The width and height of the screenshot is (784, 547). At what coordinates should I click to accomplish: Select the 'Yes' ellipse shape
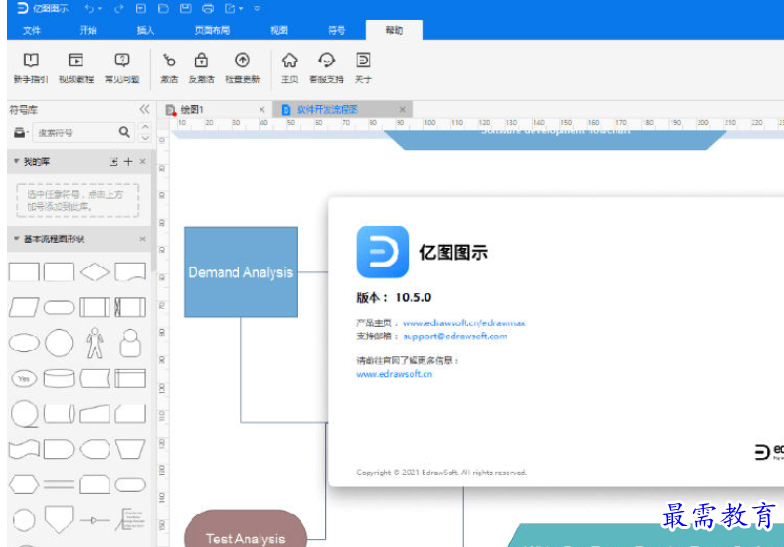(x=24, y=378)
